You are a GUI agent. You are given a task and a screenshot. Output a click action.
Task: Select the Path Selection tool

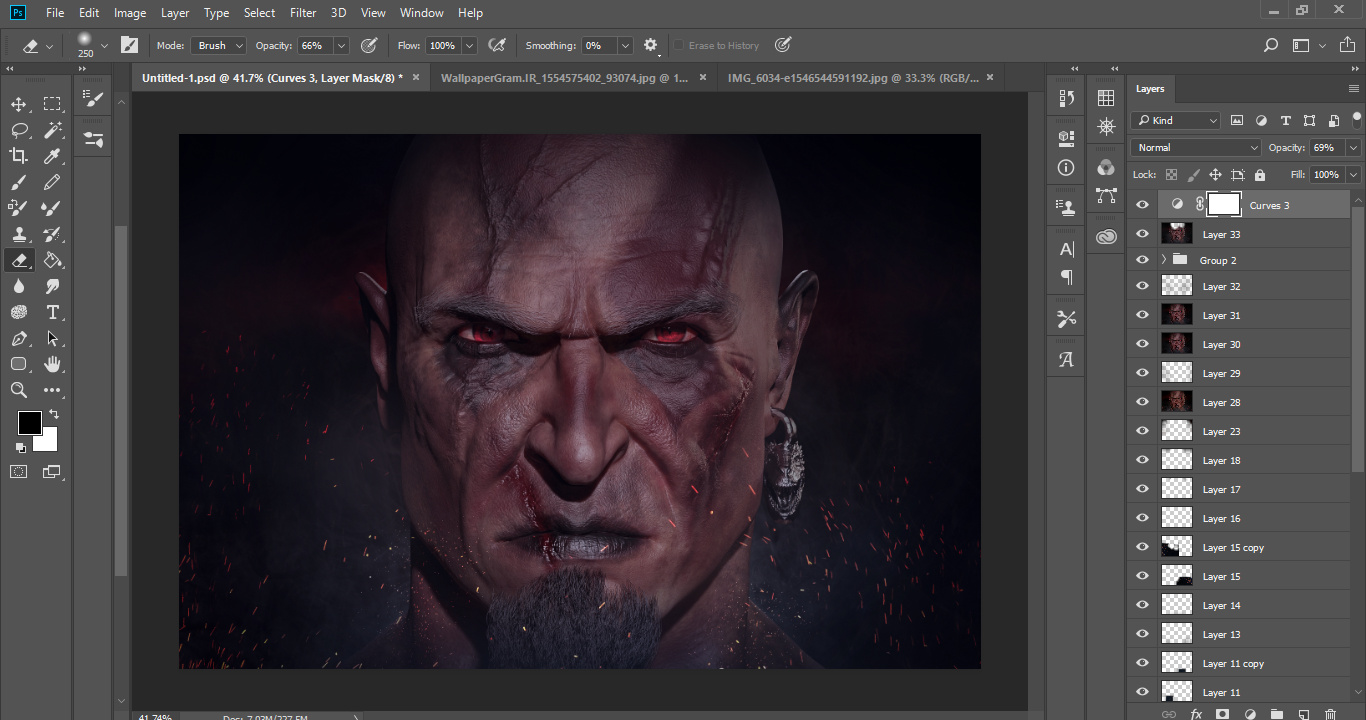[x=52, y=338]
